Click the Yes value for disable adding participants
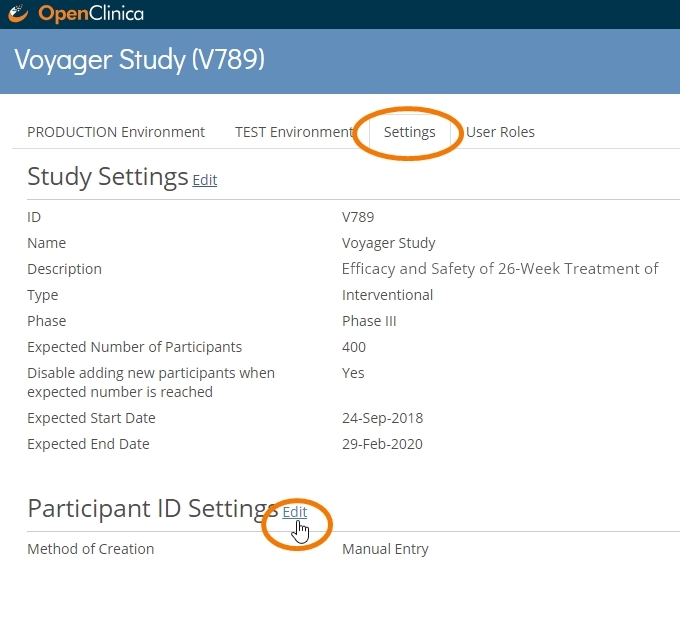Image resolution: width=680 pixels, height=620 pixels. click(353, 373)
